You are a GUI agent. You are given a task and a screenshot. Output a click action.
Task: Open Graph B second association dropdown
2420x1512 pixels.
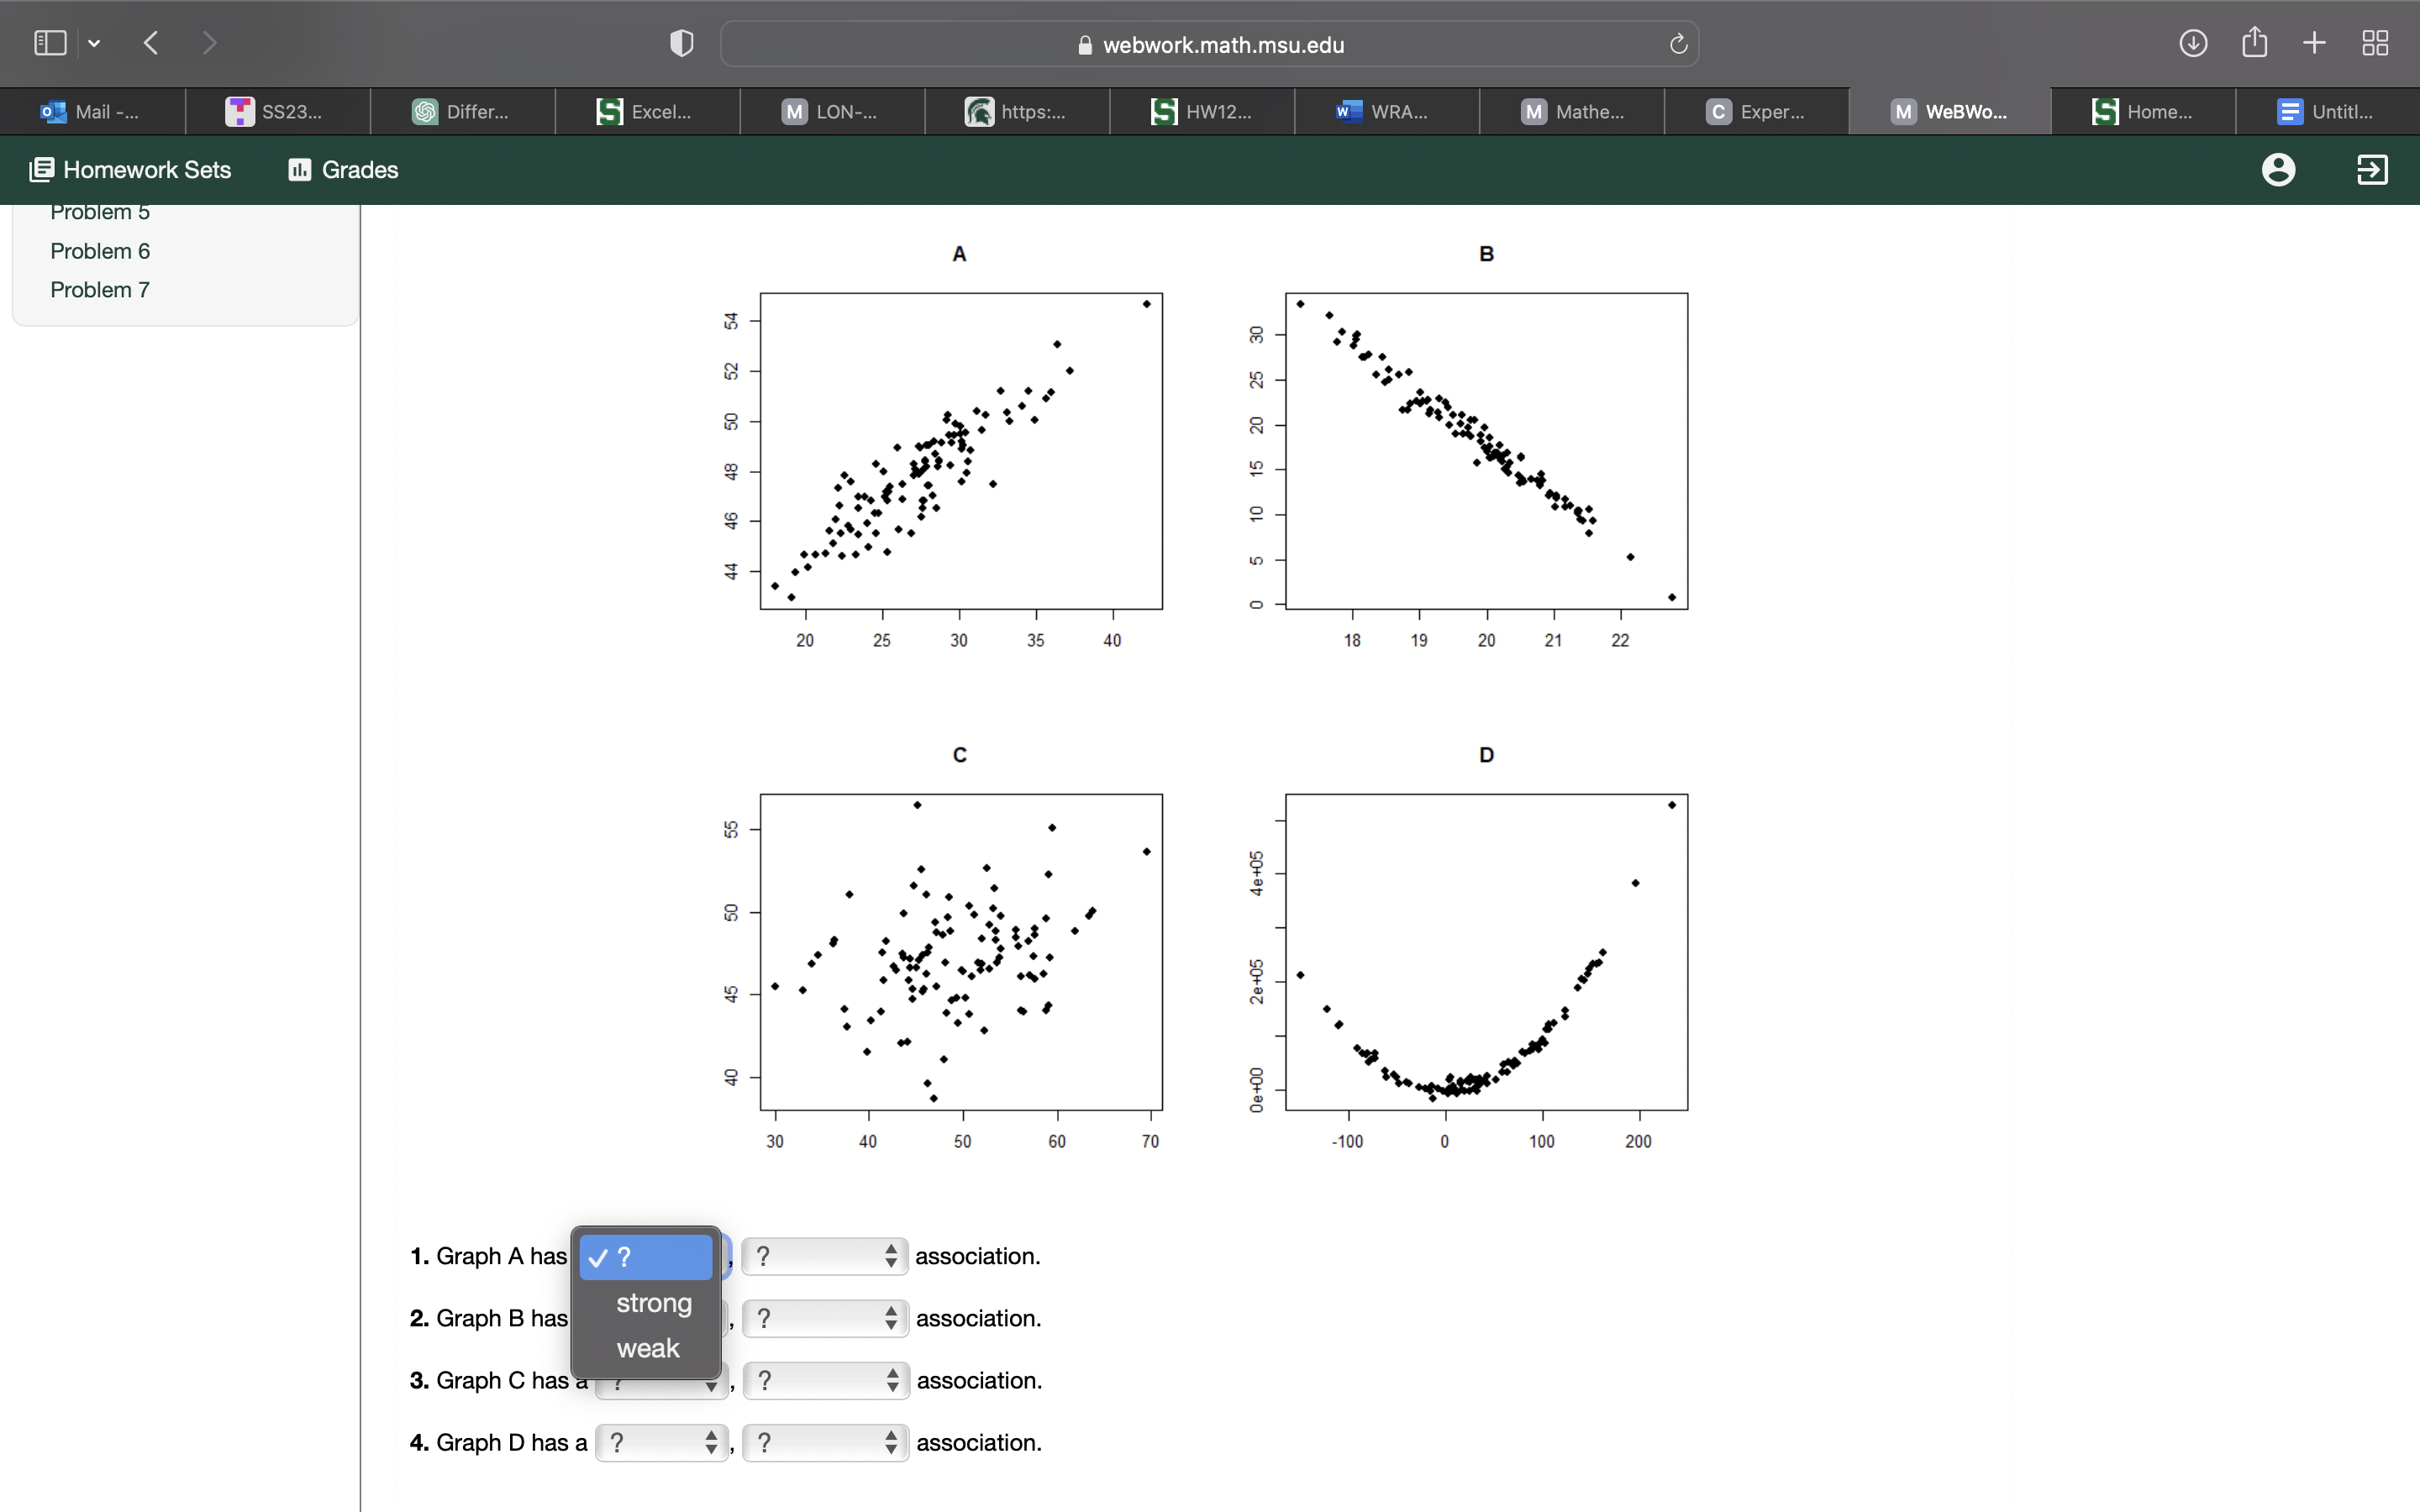point(825,1318)
